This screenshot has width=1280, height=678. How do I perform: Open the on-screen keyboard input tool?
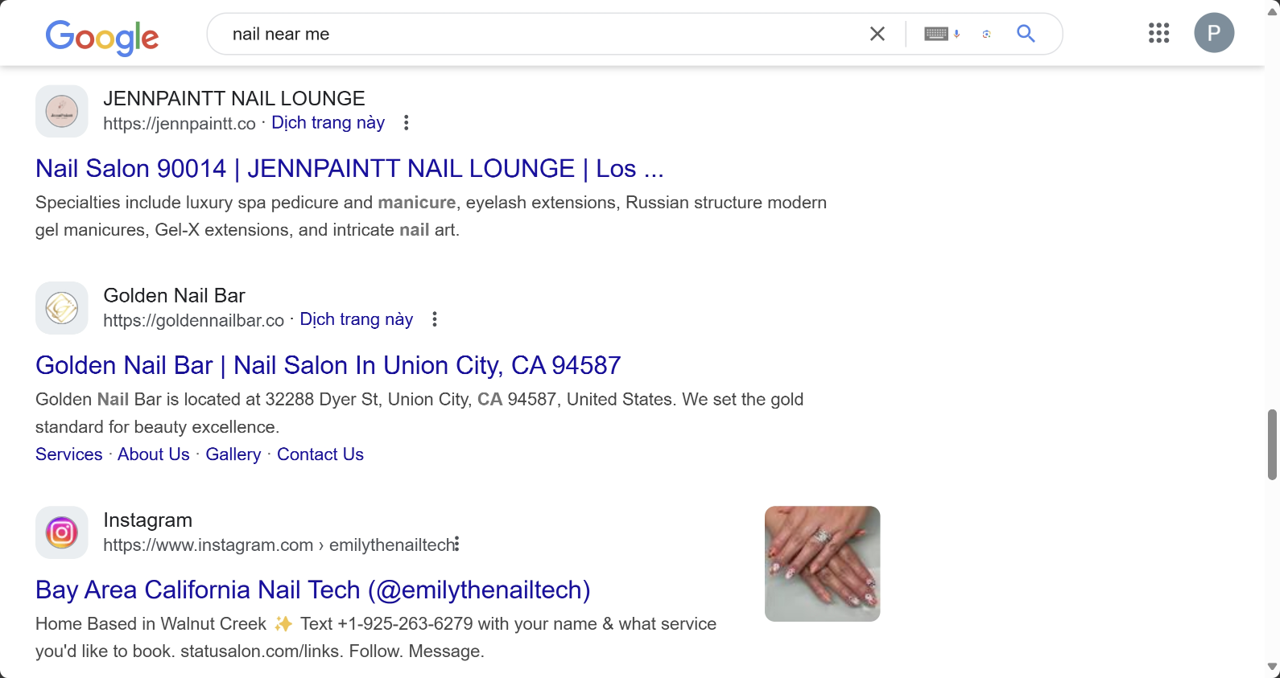(936, 34)
